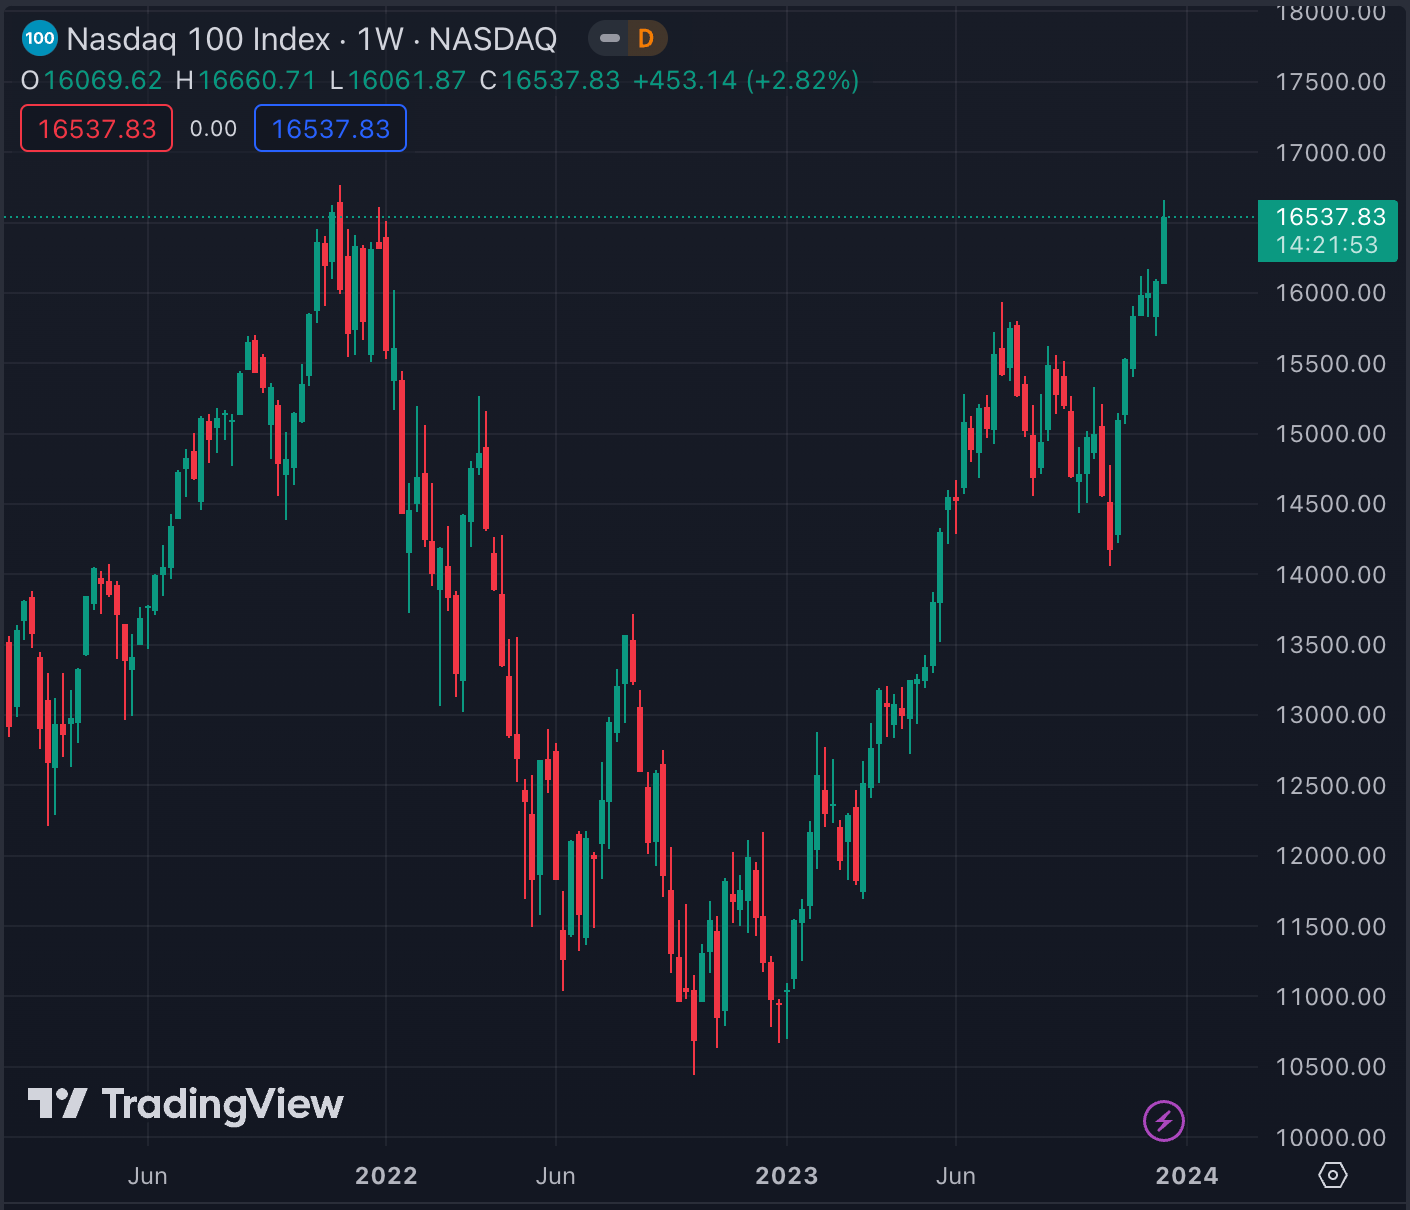The image size is (1410, 1210).
Task: Click the 11000.00 price axis label
Action: click(1331, 997)
